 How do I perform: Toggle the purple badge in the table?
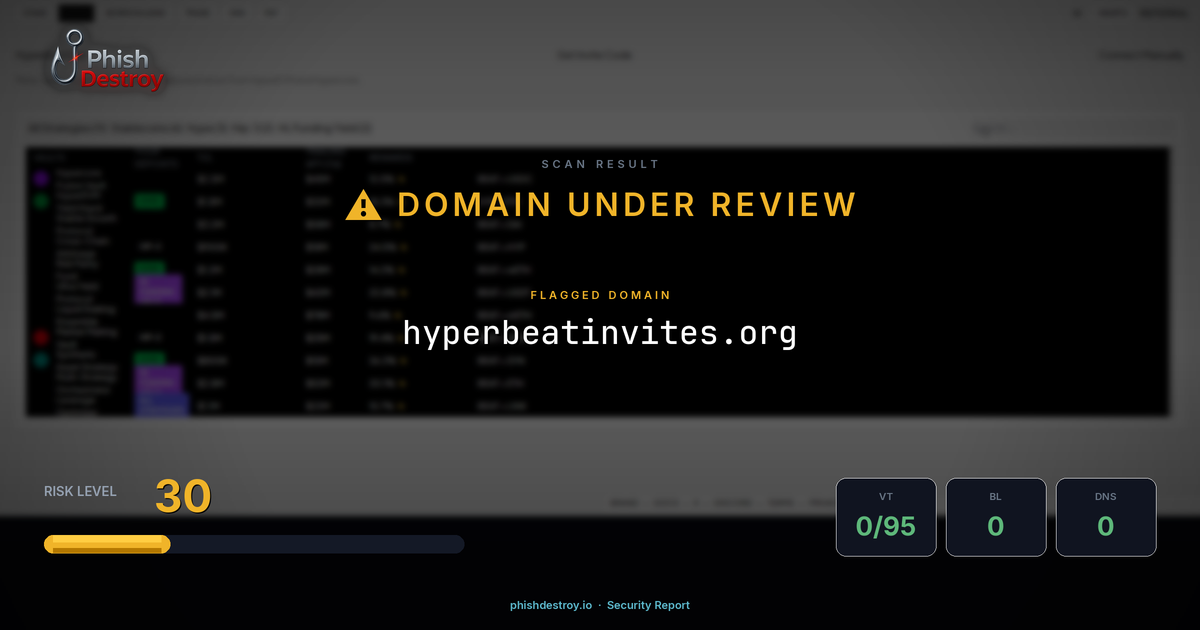(158, 290)
